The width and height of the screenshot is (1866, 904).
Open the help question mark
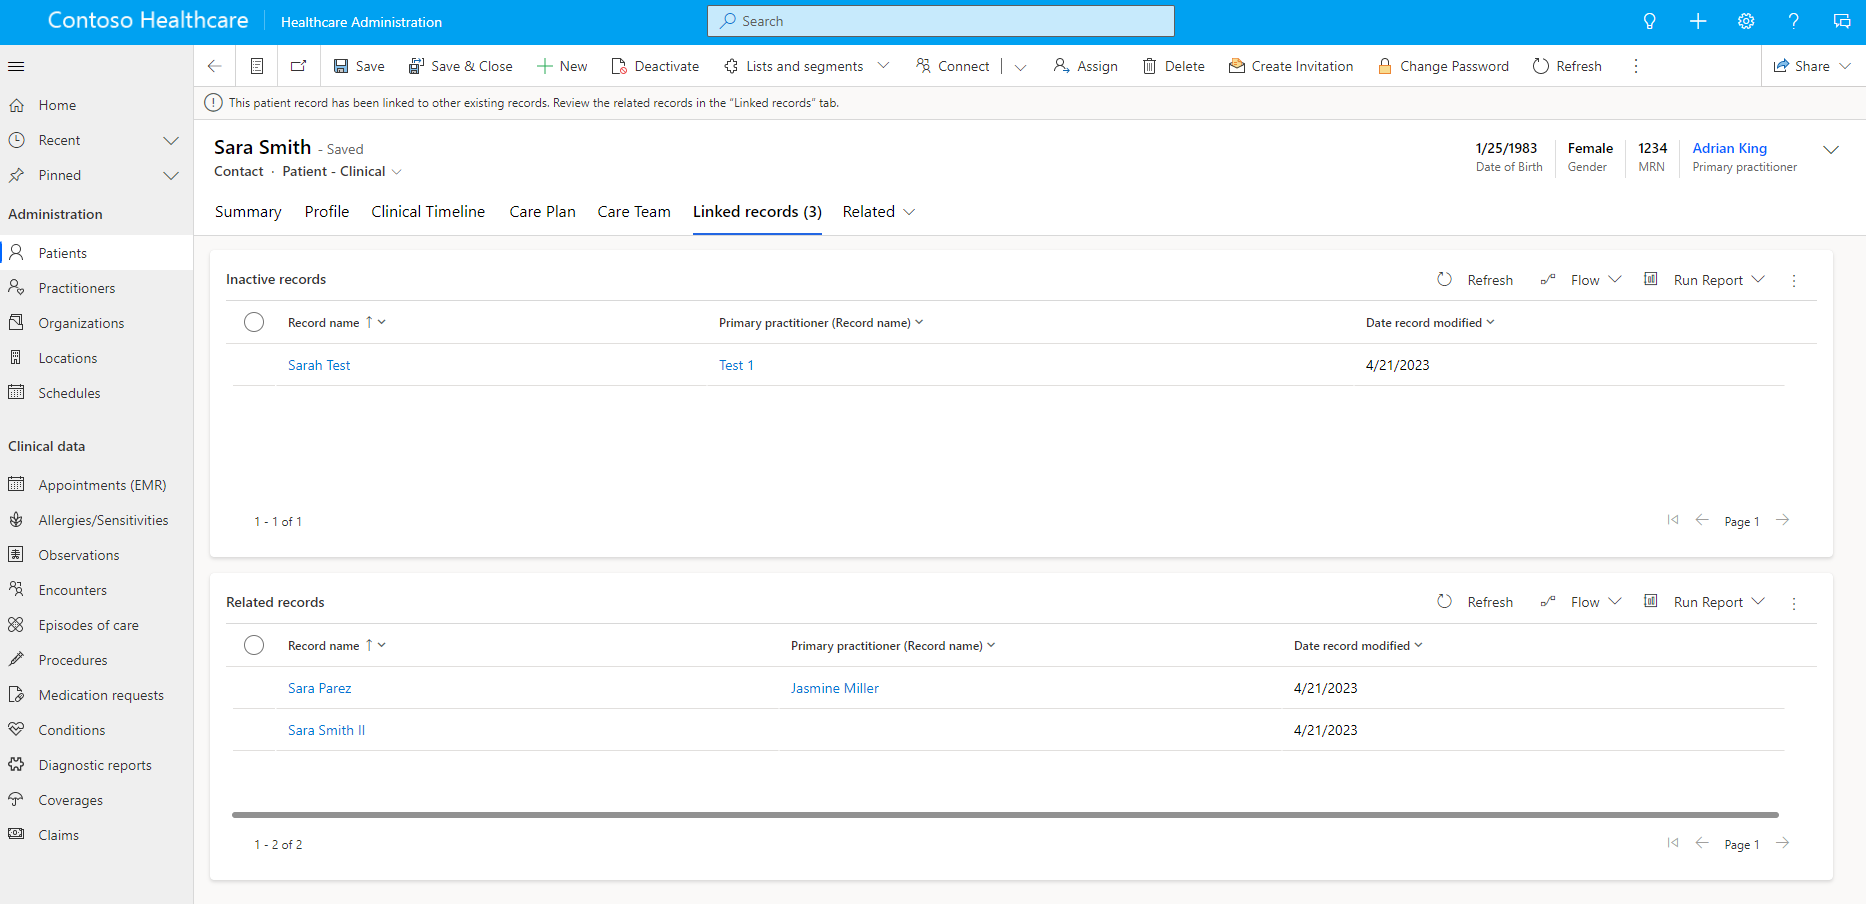pyautogui.click(x=1794, y=21)
